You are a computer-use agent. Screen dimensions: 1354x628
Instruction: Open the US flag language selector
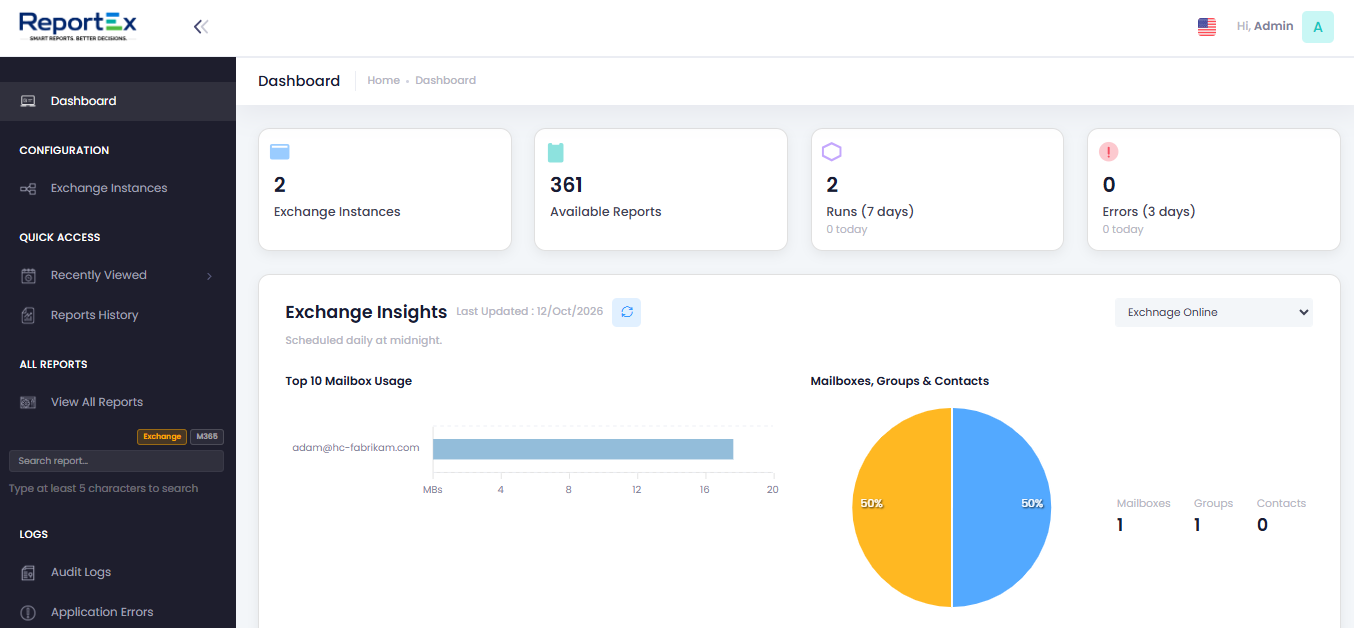1207,27
